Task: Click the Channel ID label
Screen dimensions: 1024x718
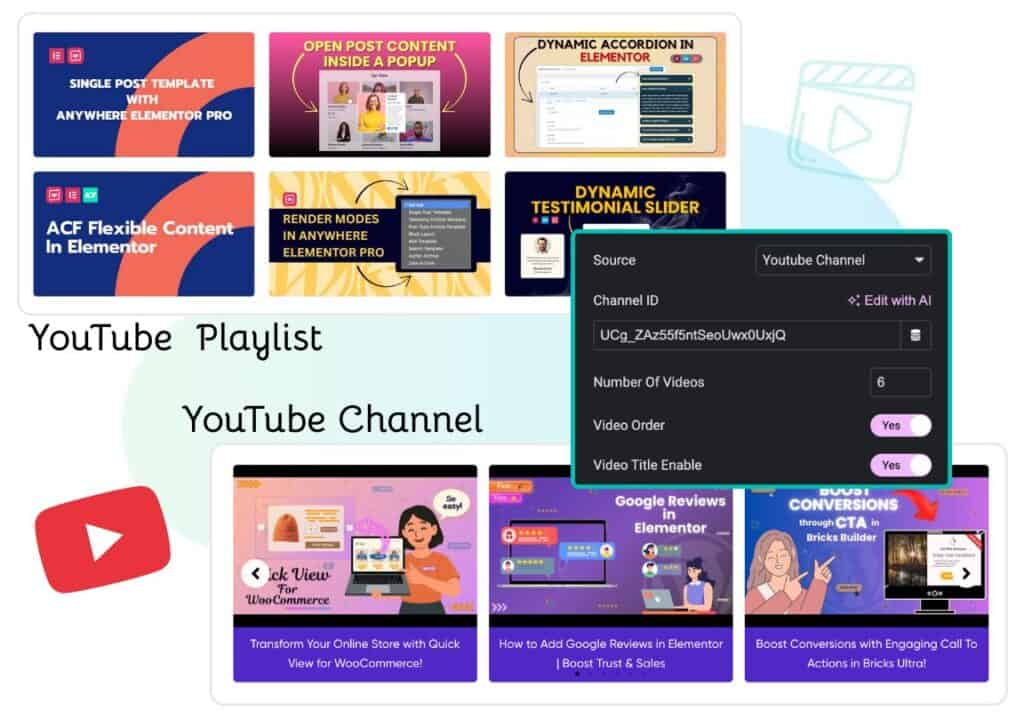Action: click(x=626, y=301)
